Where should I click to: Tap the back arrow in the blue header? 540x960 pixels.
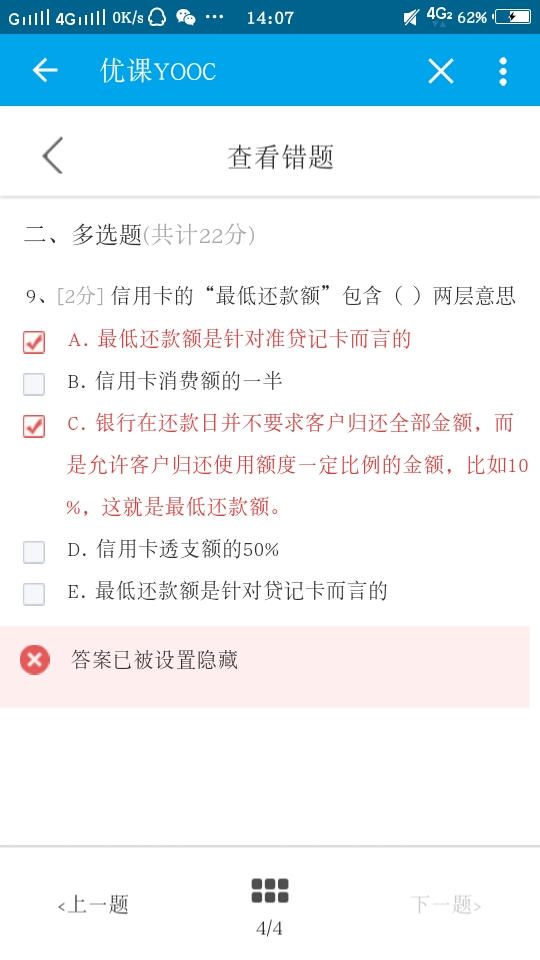click(45, 71)
